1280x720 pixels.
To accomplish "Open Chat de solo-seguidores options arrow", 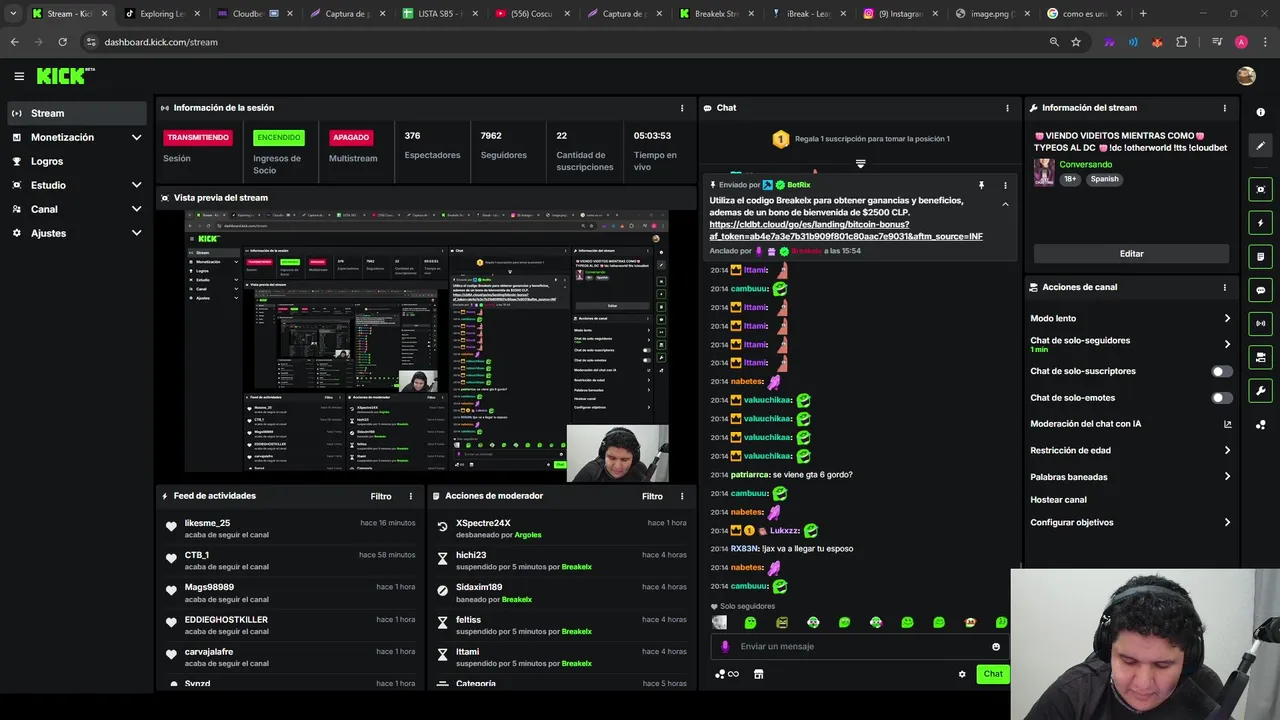I will [1227, 344].
